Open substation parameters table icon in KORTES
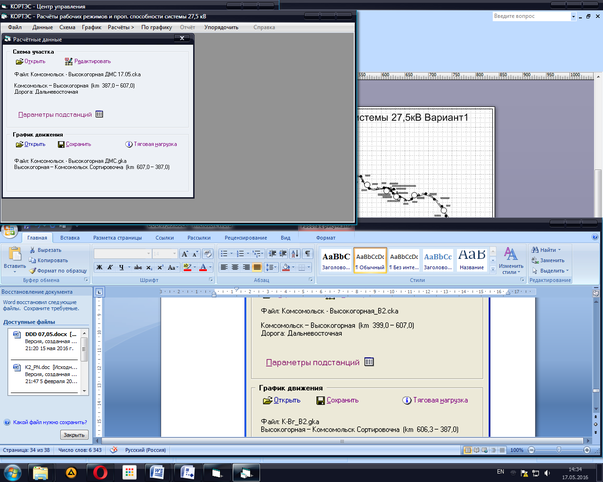 [99, 114]
